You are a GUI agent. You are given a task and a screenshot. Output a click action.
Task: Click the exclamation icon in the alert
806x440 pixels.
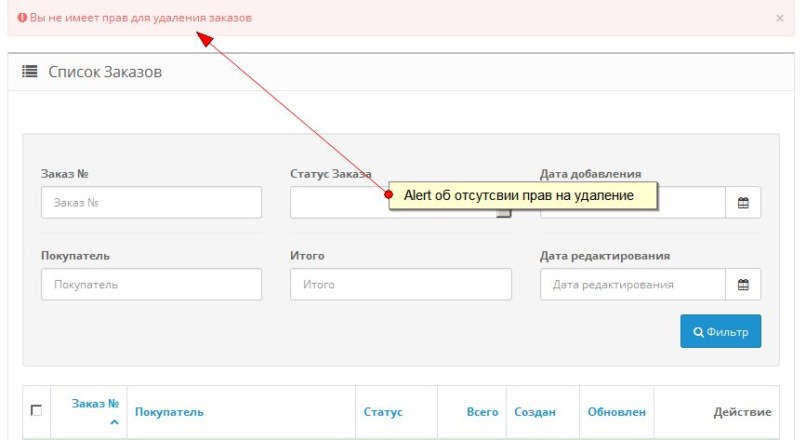pyautogui.click(x=22, y=18)
